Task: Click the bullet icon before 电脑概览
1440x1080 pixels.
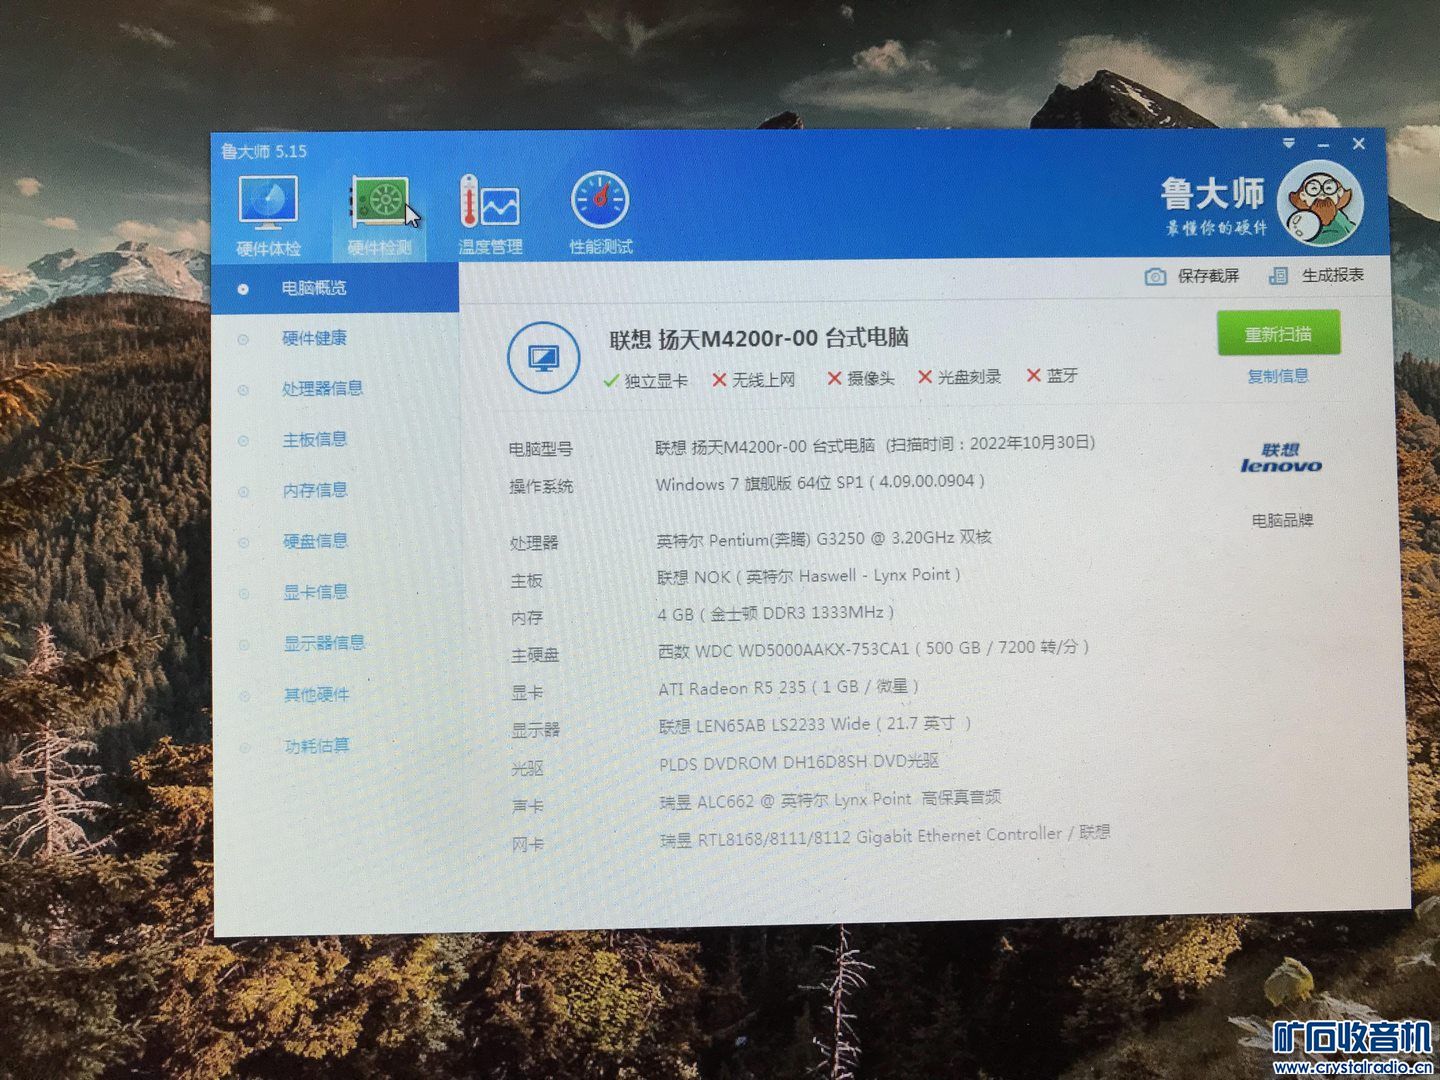Action: (x=243, y=289)
